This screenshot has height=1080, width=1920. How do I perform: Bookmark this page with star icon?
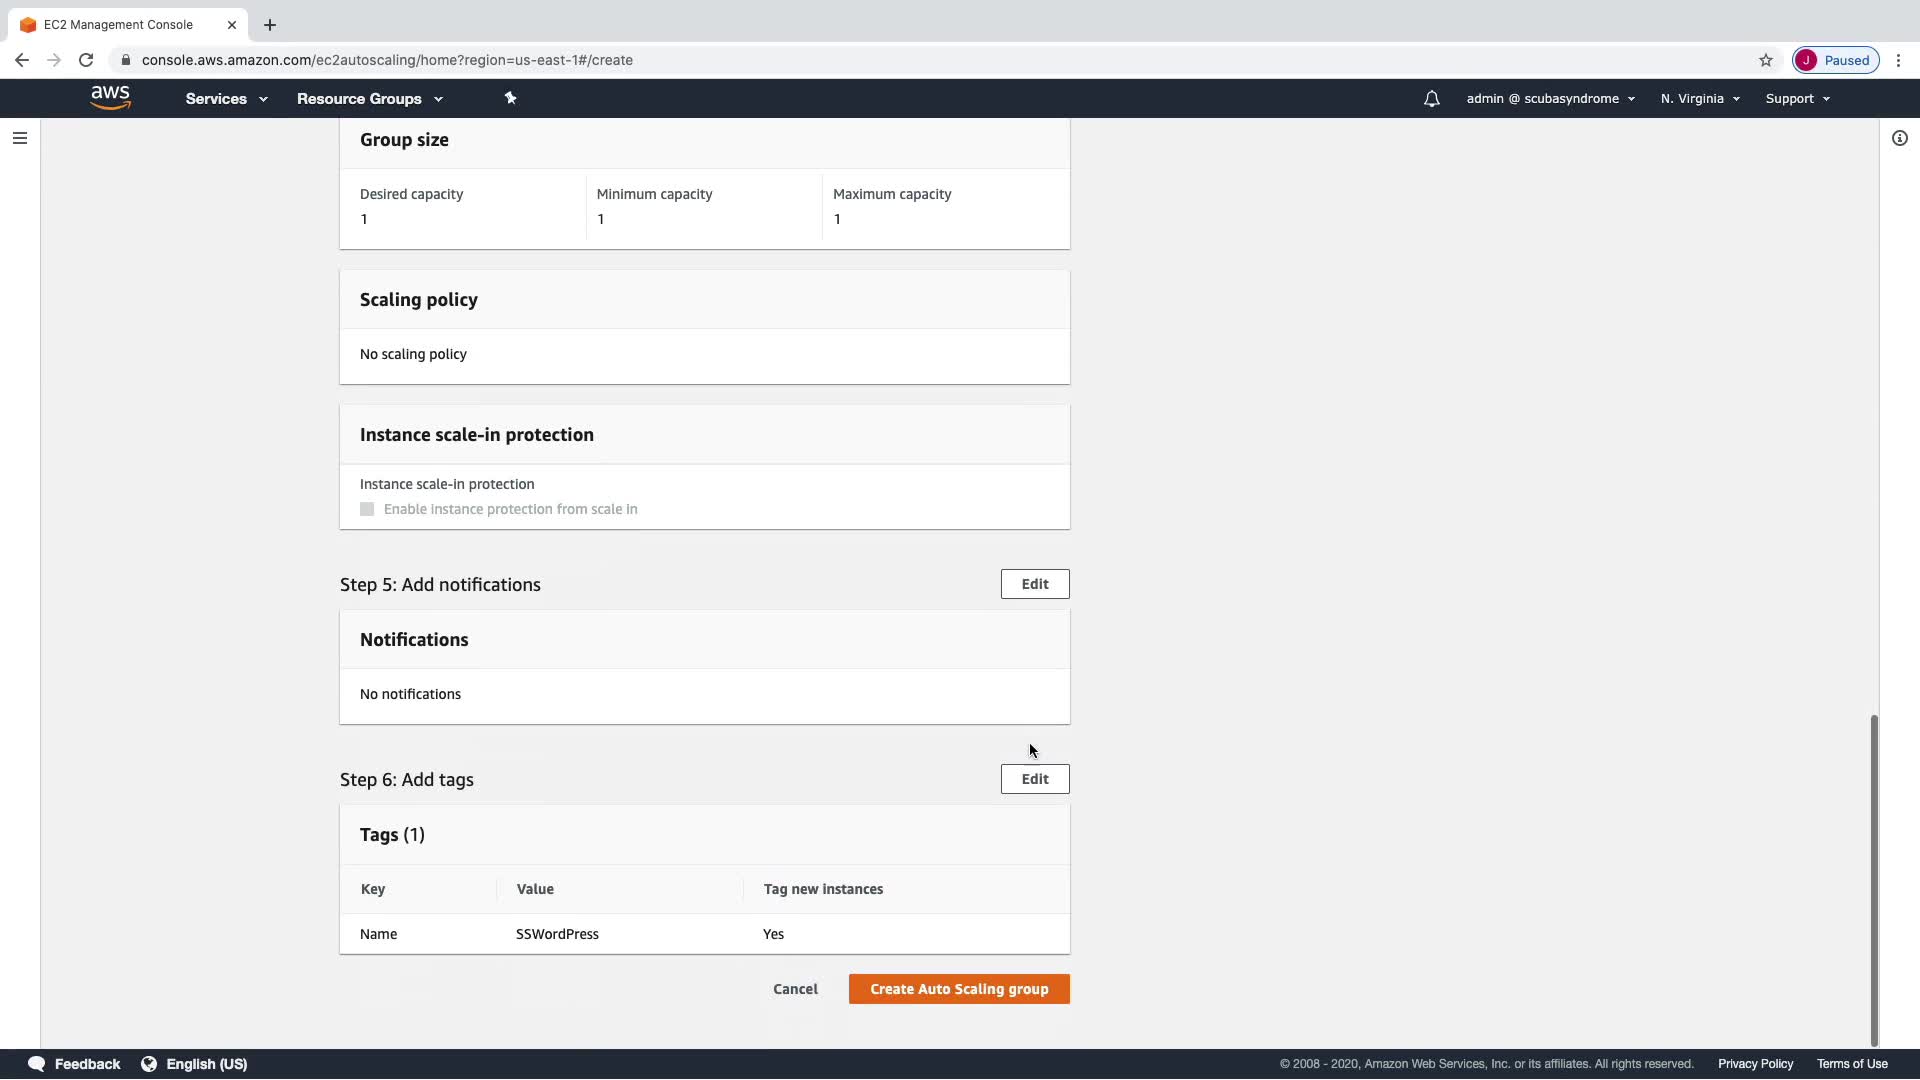(1765, 60)
